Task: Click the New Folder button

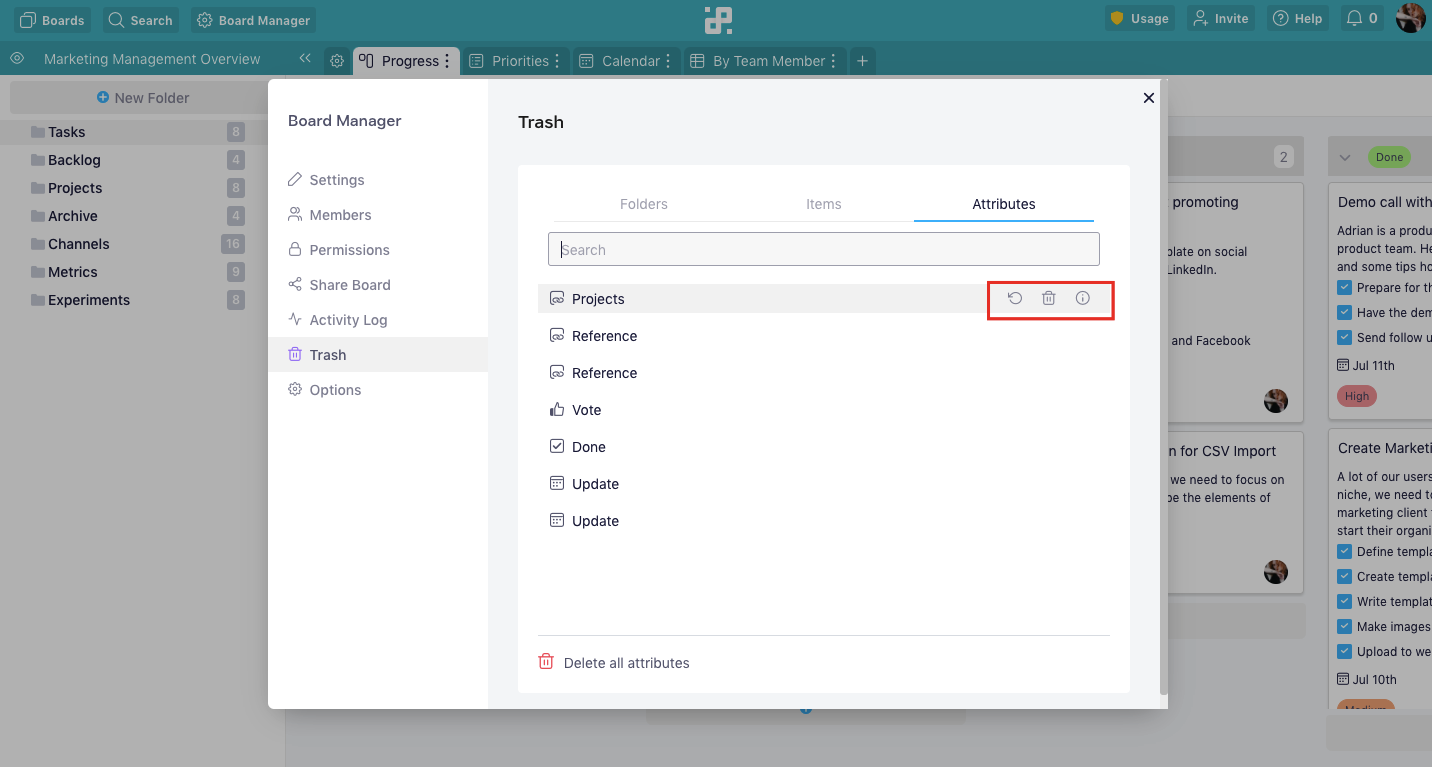Action: pyautogui.click(x=143, y=98)
